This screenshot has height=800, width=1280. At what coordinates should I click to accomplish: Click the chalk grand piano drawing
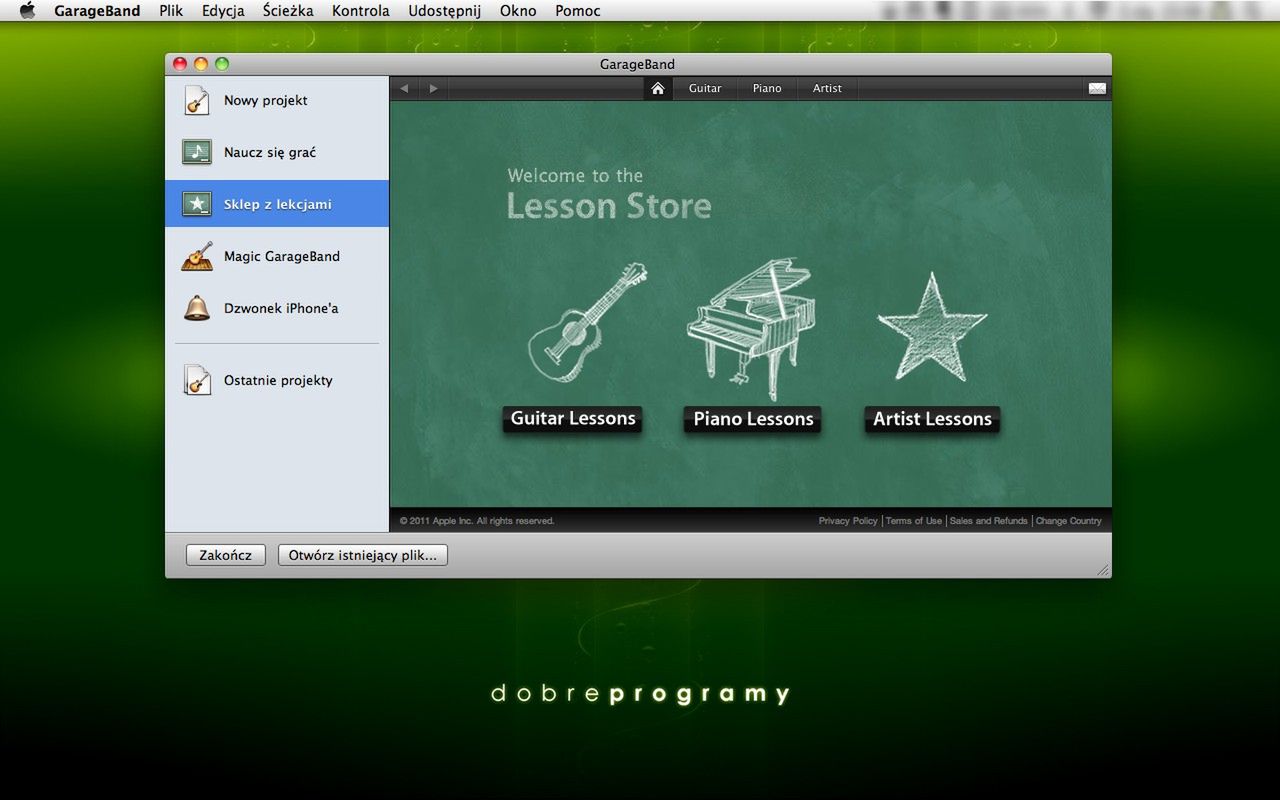pos(750,328)
